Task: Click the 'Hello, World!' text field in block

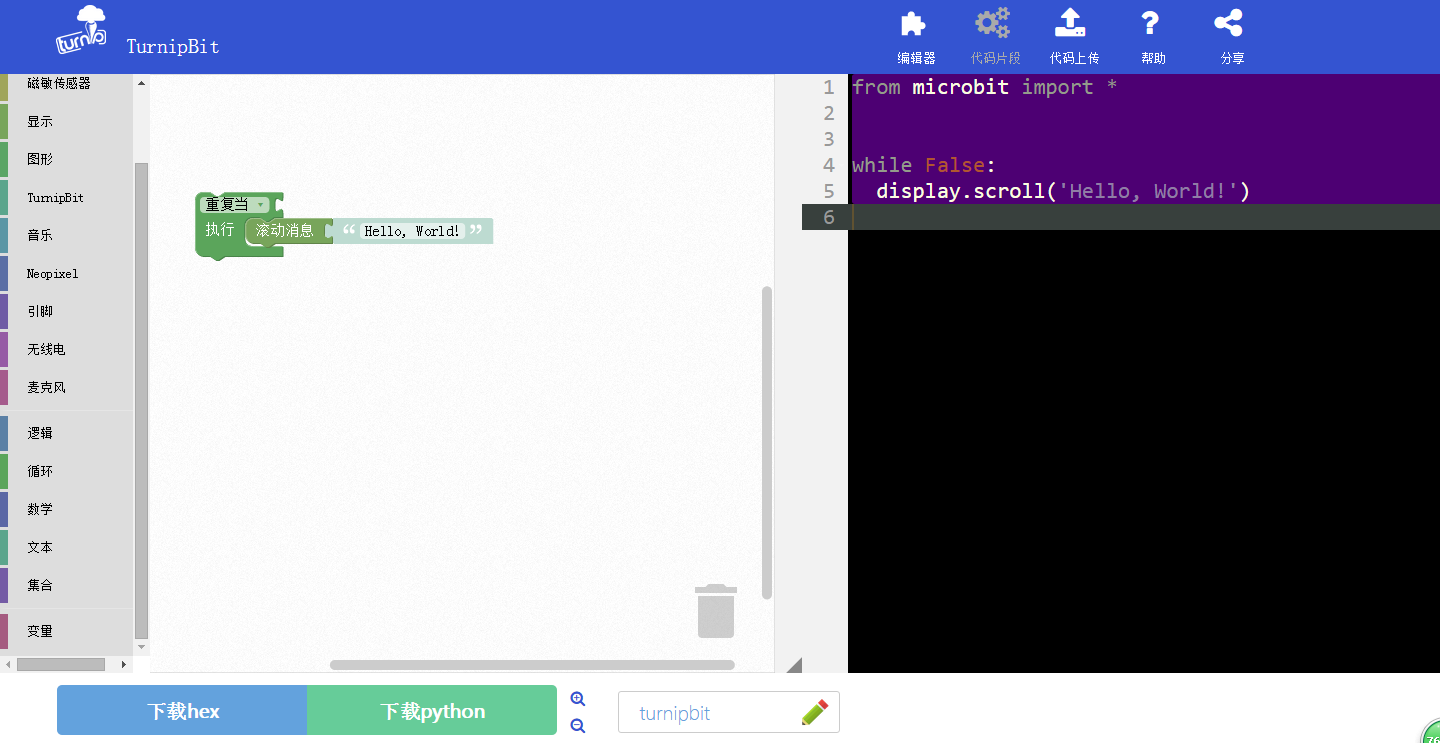Action: (x=412, y=231)
